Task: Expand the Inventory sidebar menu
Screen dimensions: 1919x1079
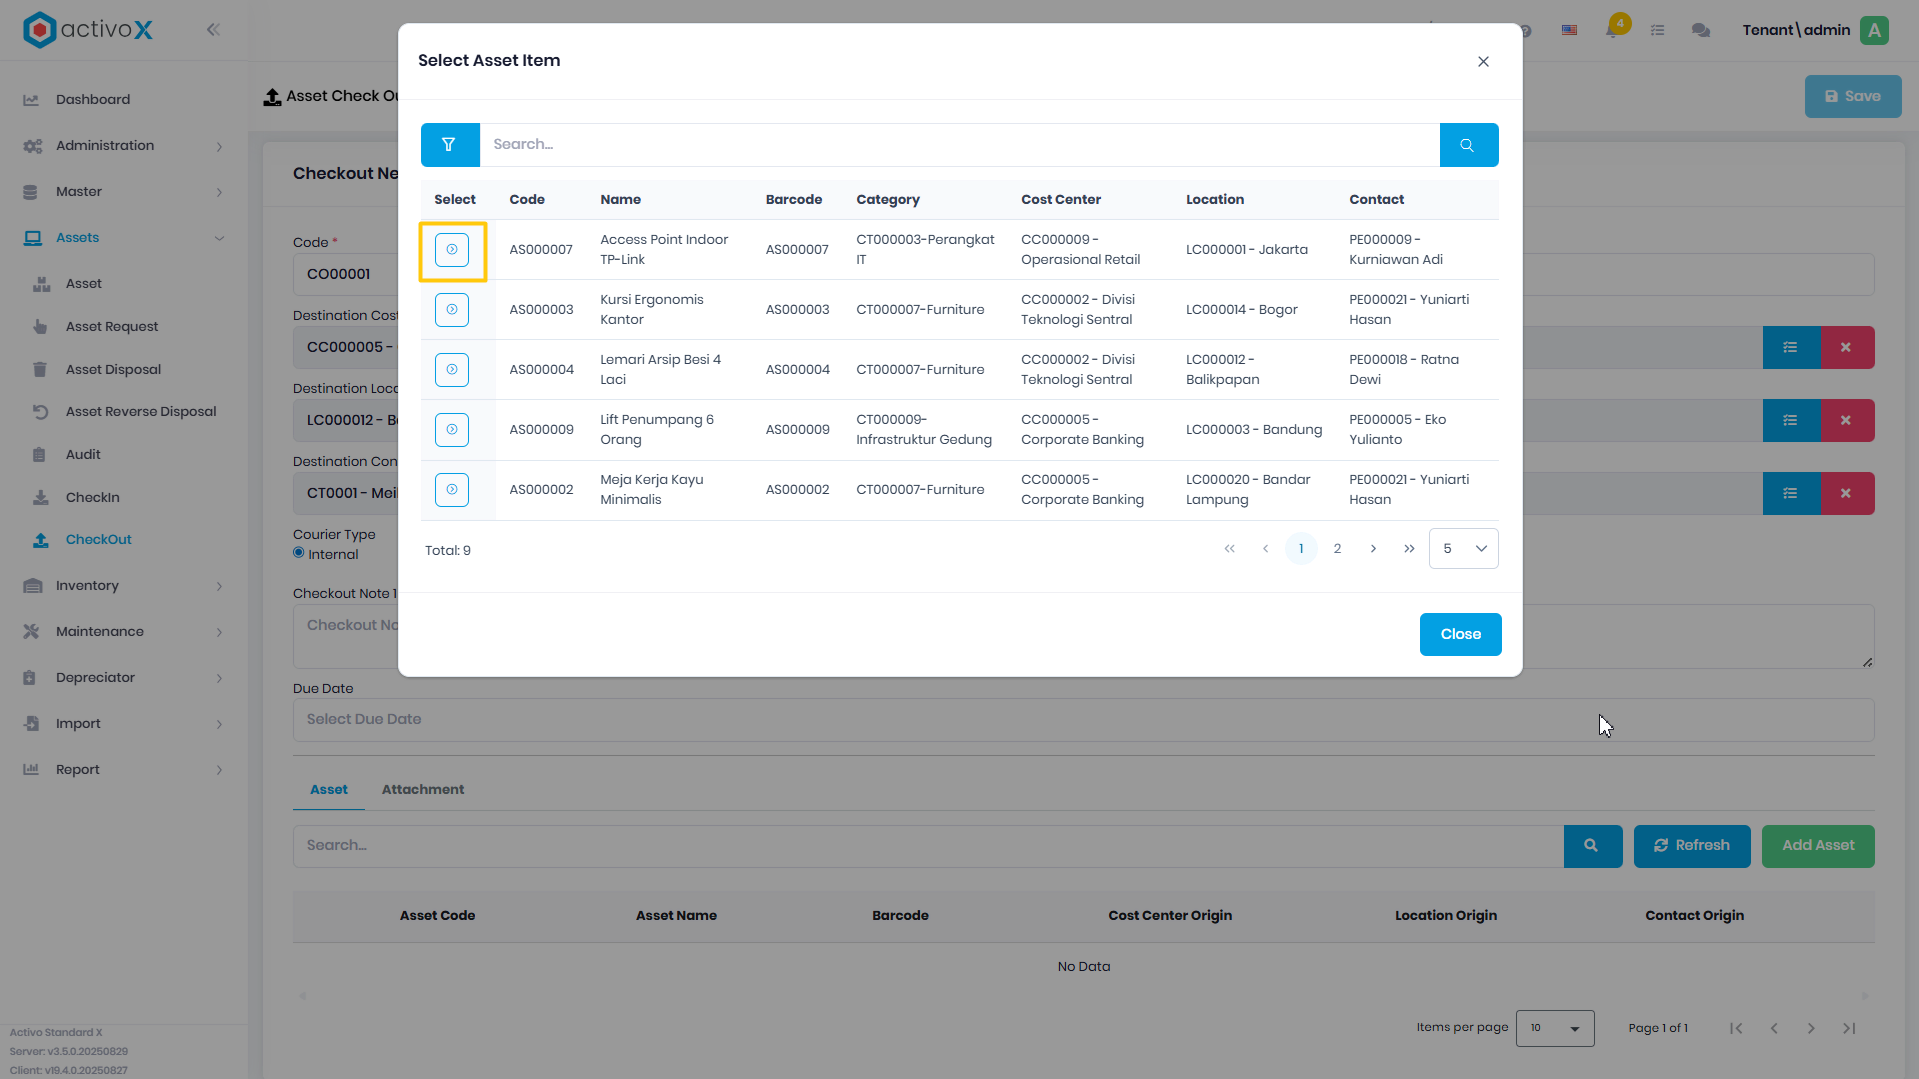Action: pyautogui.click(x=124, y=586)
